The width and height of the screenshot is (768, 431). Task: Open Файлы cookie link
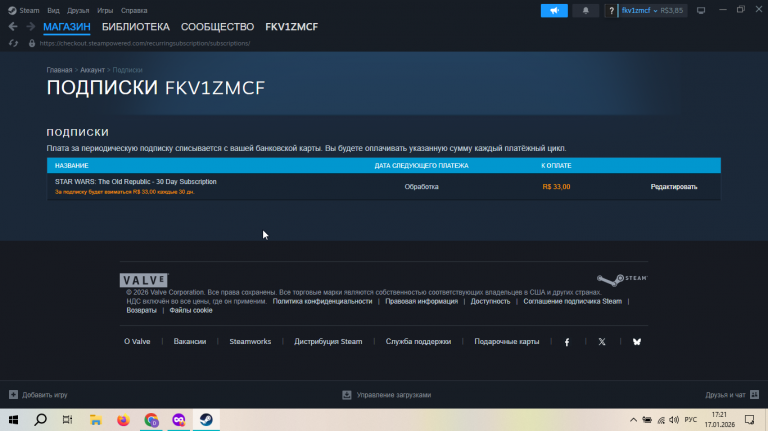[x=191, y=310]
